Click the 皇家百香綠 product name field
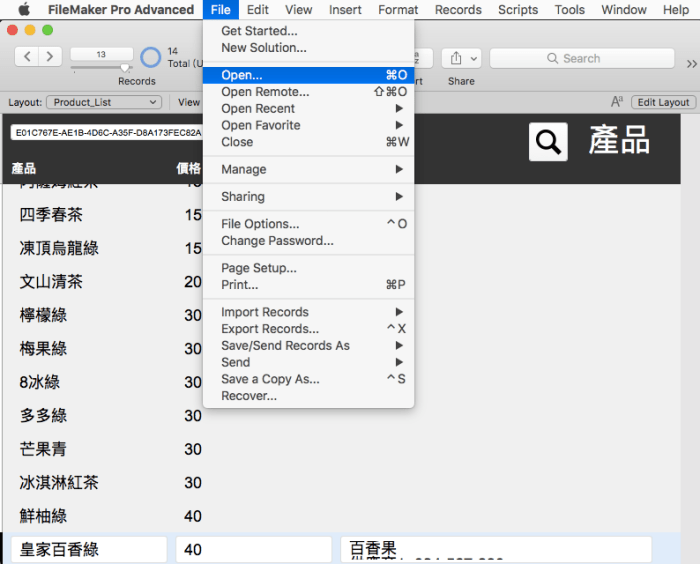This screenshot has height=564, width=700. click(x=90, y=550)
